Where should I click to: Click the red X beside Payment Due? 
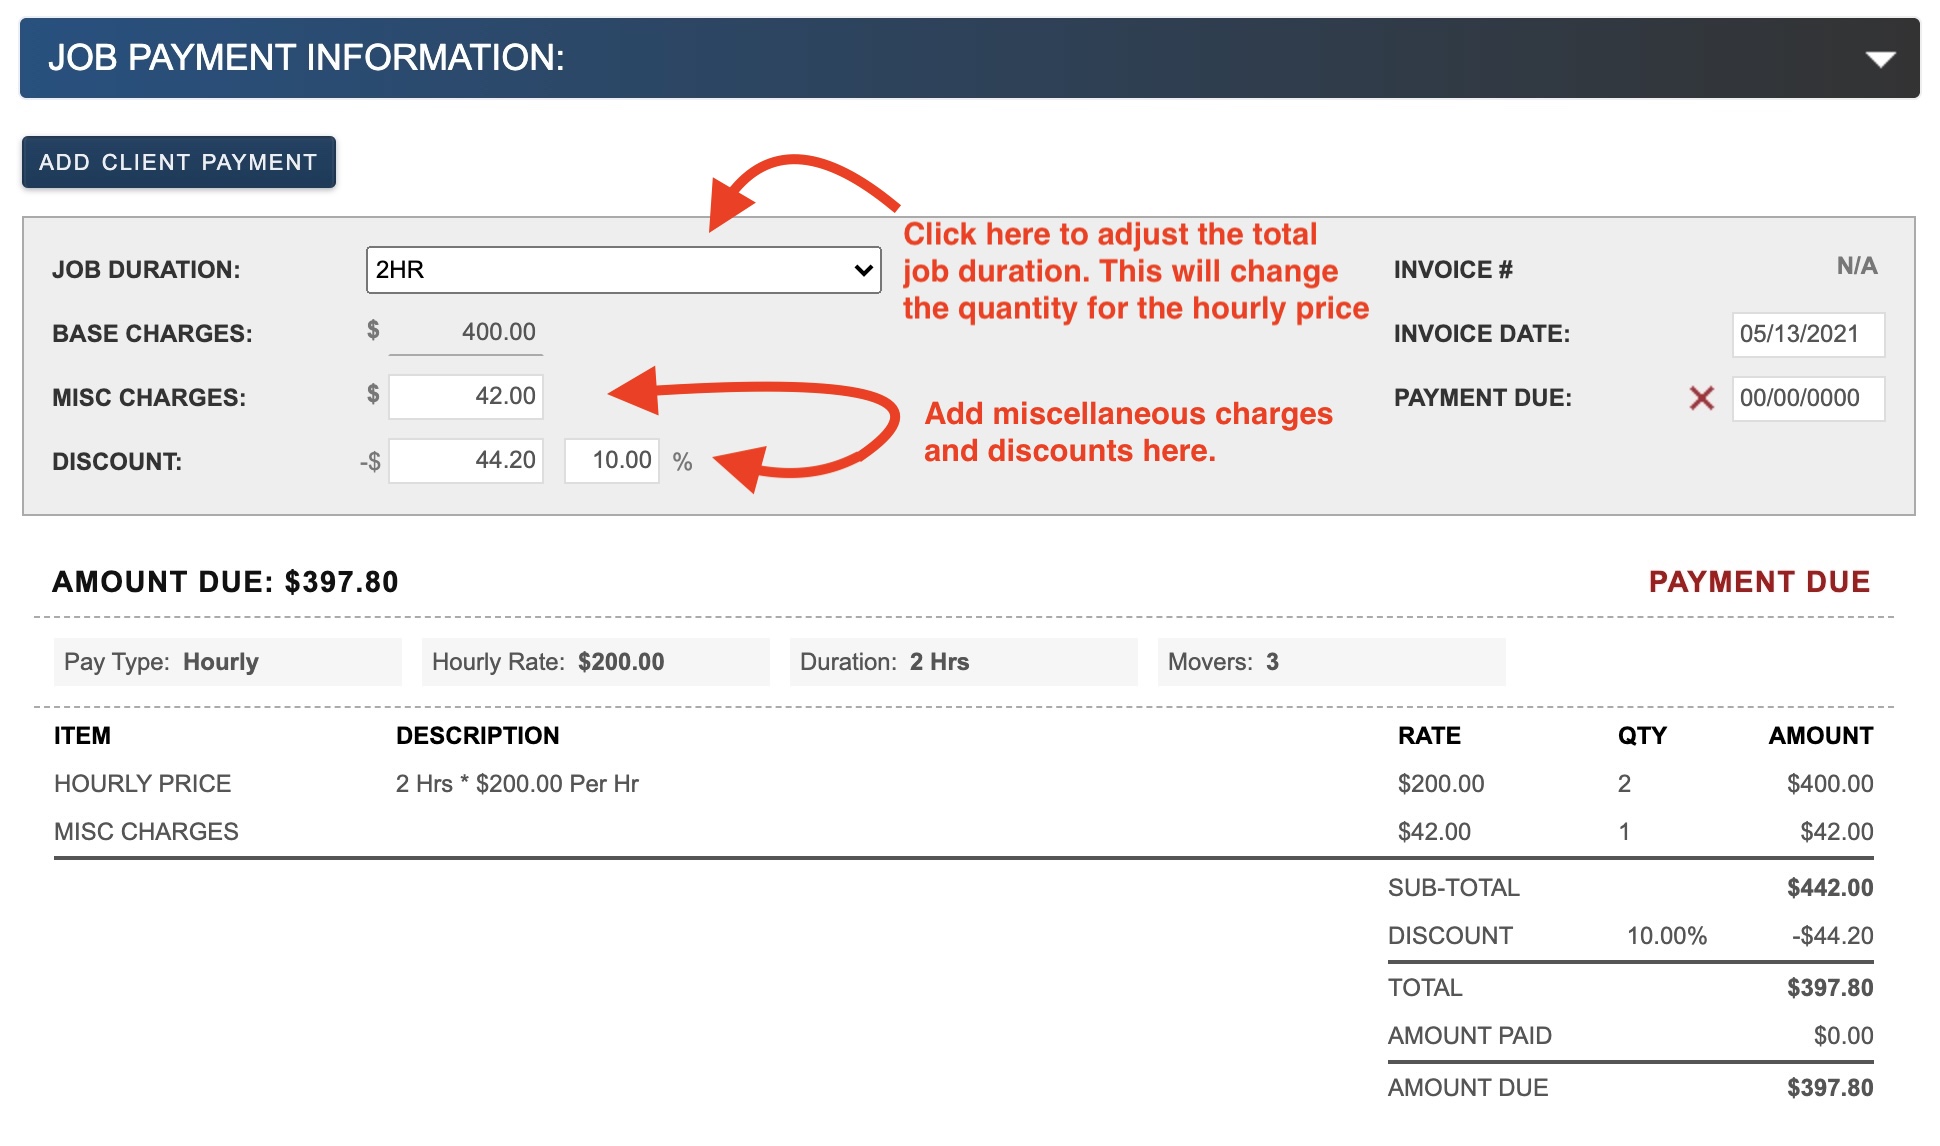tap(1701, 398)
